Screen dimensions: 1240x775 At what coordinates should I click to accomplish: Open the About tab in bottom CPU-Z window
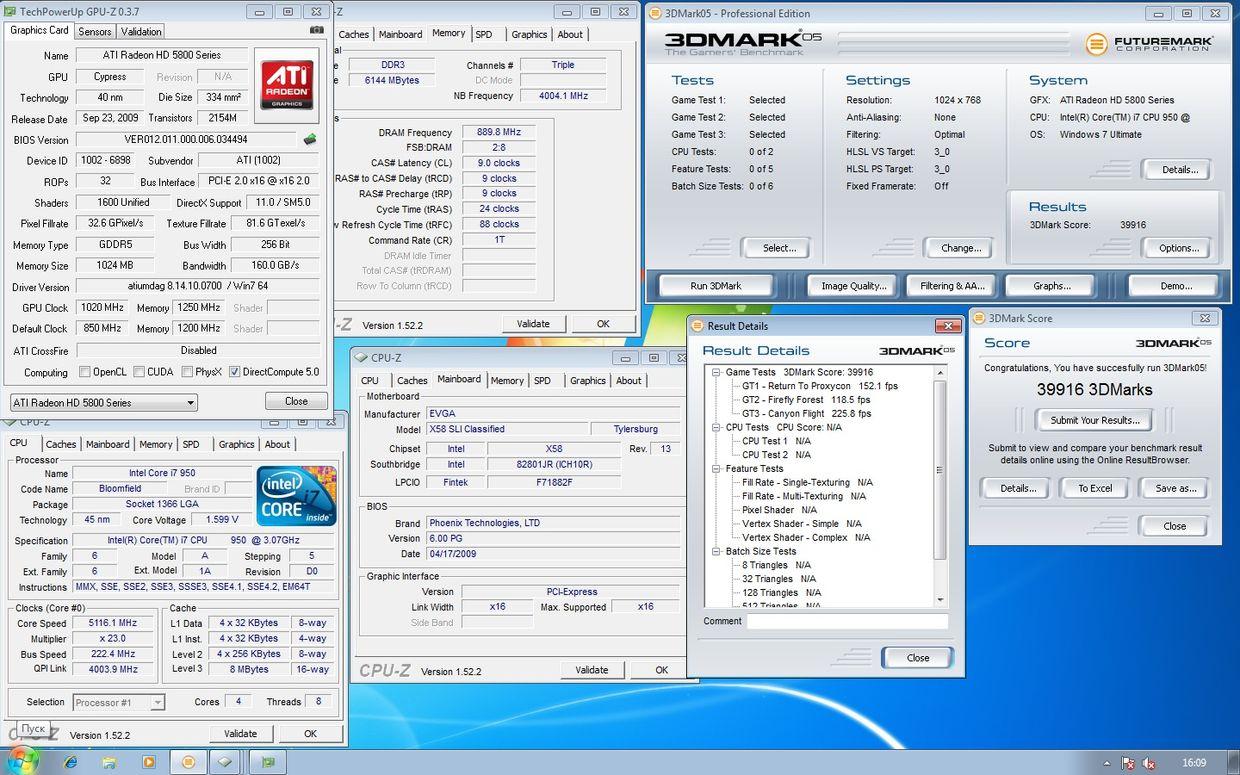pos(278,444)
